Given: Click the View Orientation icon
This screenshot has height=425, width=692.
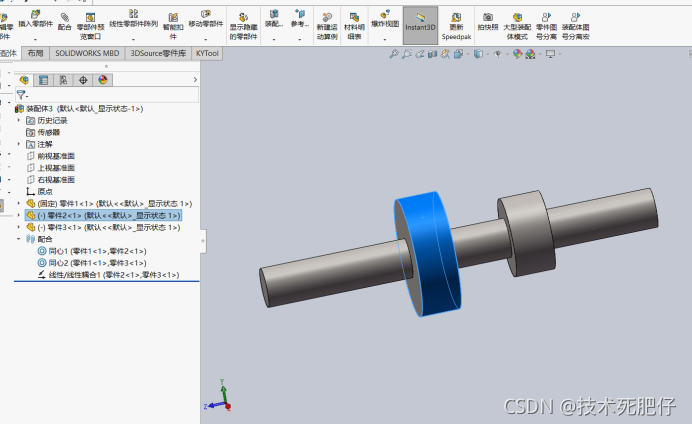Looking at the screenshot, I should click(459, 54).
